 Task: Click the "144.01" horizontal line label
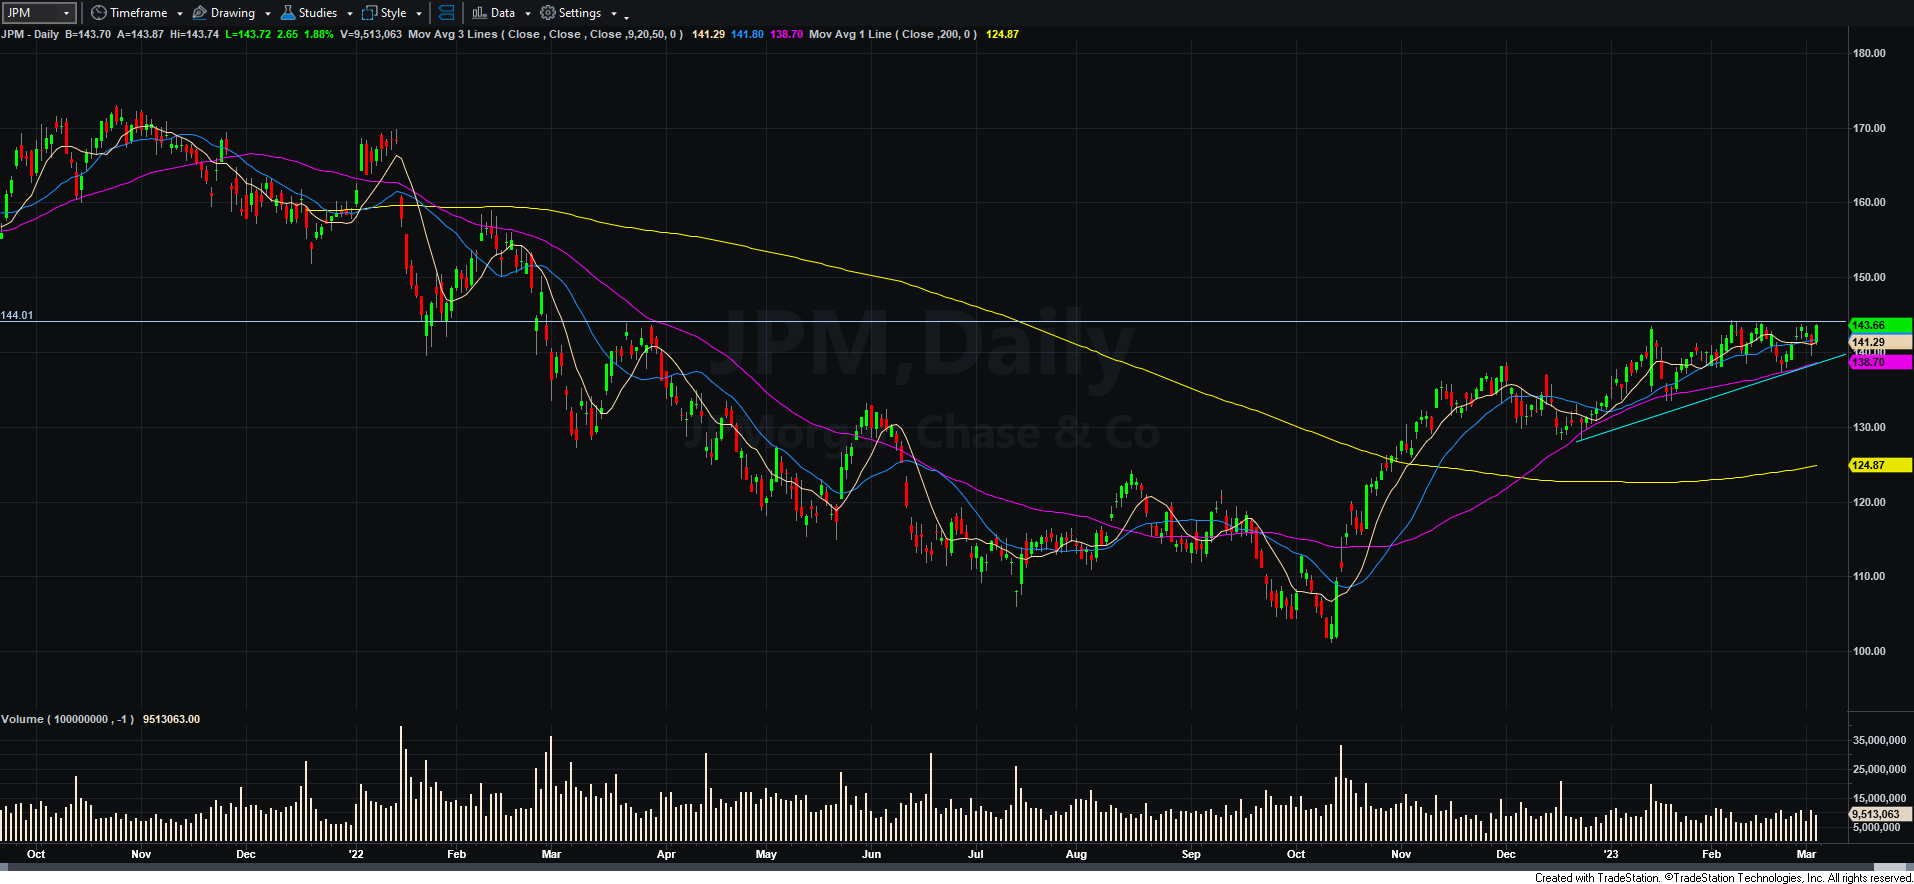tap(17, 315)
